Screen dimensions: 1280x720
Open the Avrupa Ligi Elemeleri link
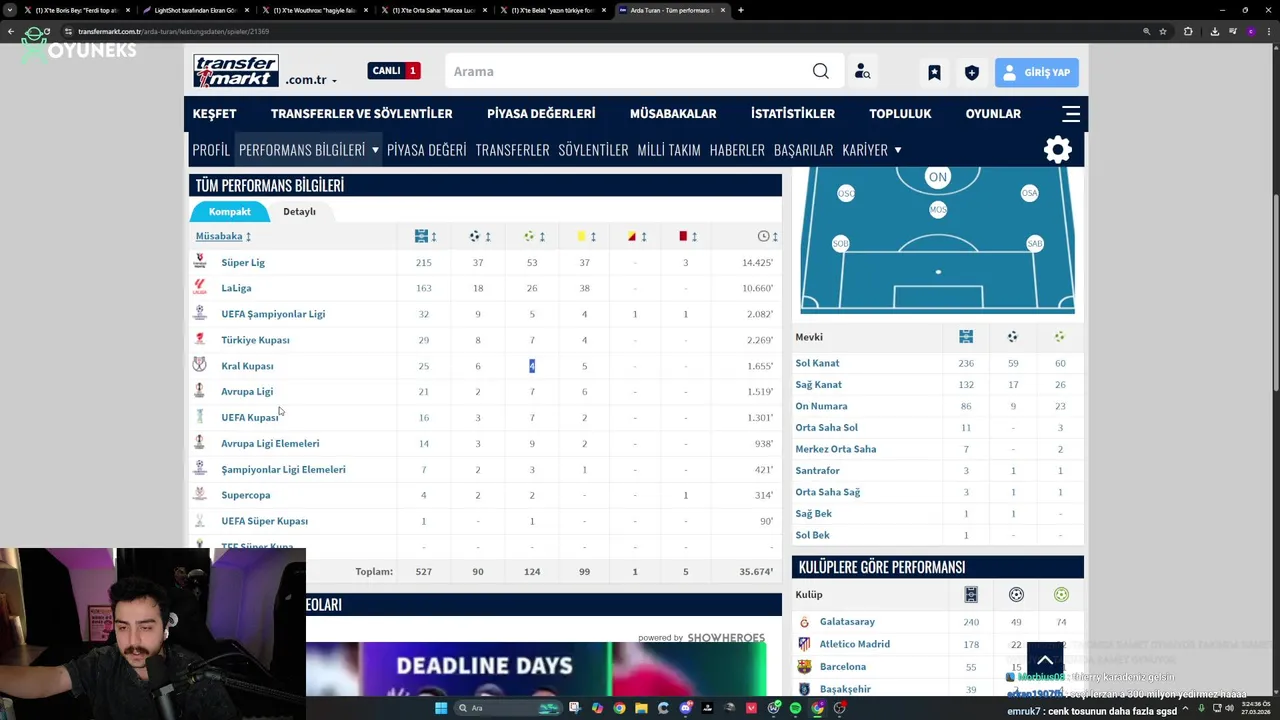coord(270,443)
